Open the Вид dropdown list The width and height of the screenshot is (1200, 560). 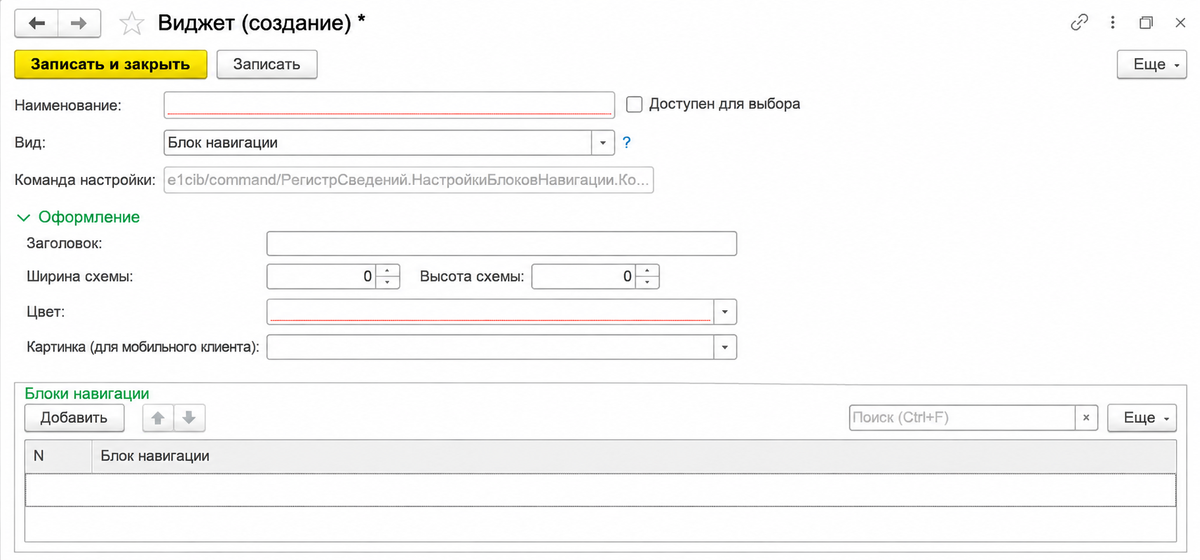(603, 143)
